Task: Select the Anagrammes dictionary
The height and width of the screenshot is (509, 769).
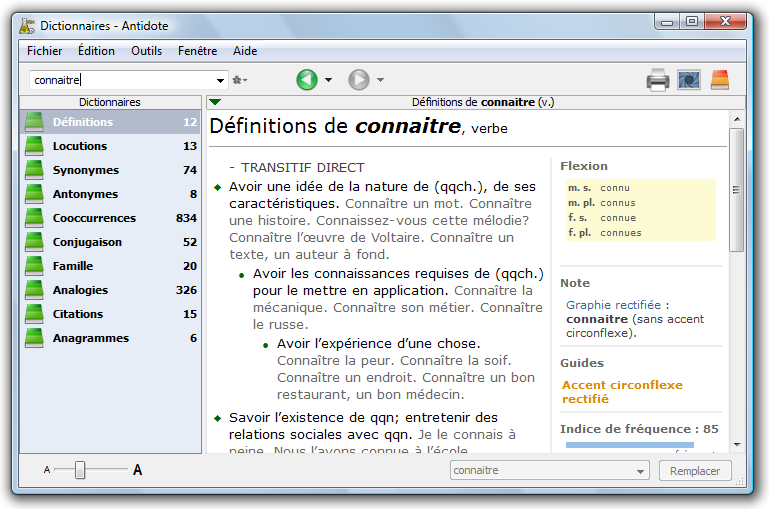Action: click(x=110, y=338)
